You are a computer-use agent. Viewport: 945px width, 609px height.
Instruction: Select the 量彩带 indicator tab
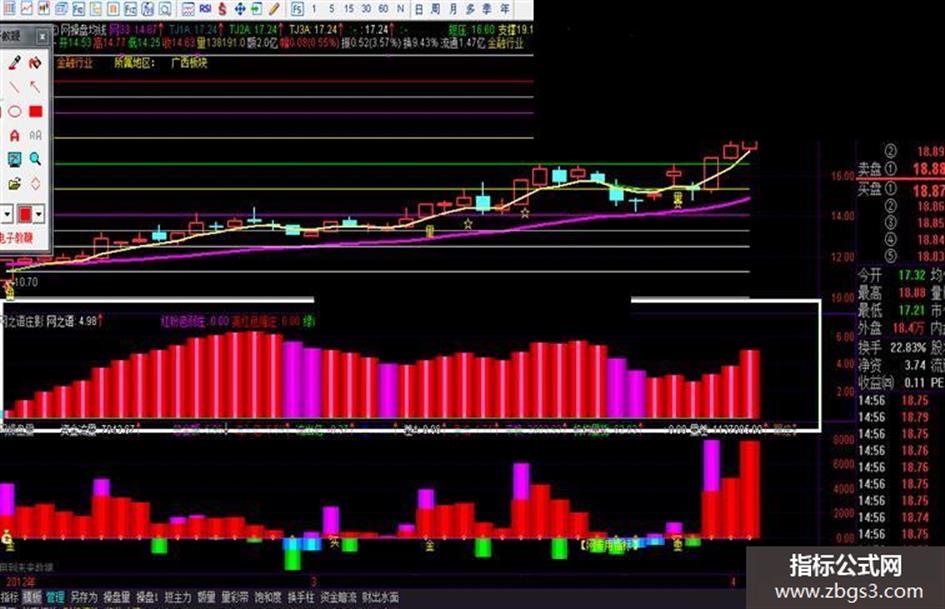click(x=234, y=598)
